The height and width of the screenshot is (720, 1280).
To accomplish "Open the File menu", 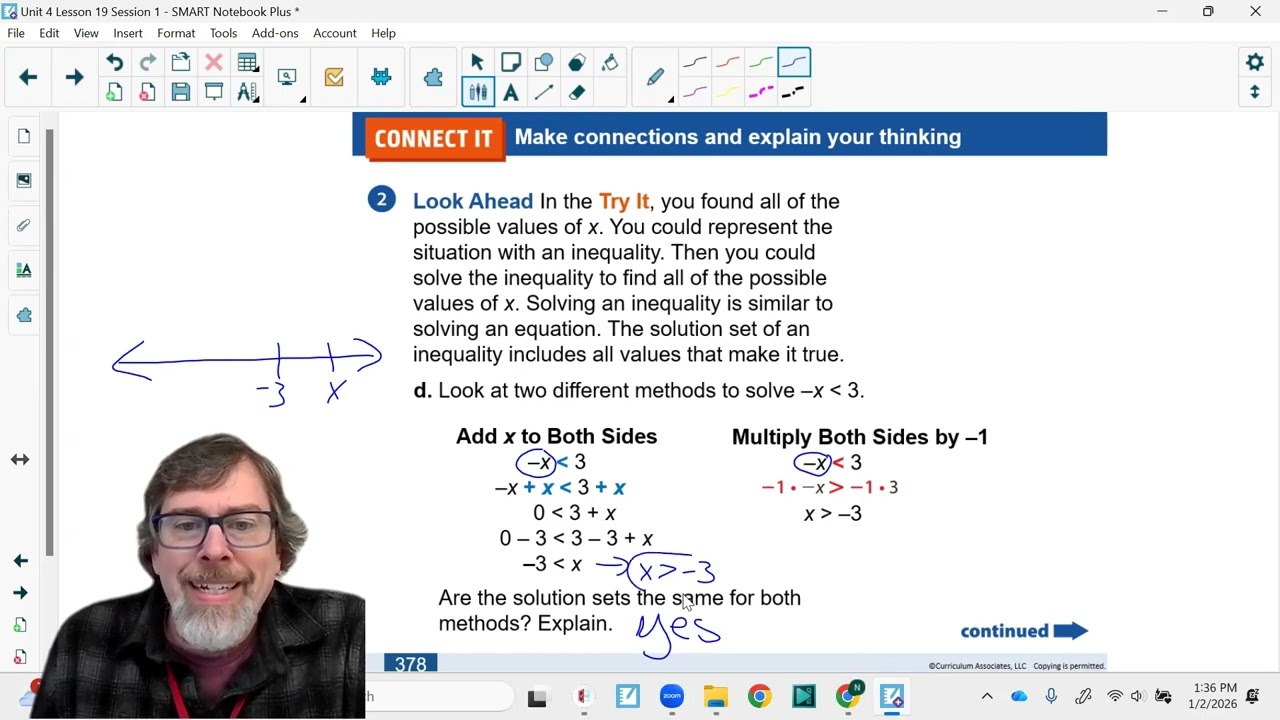I will click(16, 33).
